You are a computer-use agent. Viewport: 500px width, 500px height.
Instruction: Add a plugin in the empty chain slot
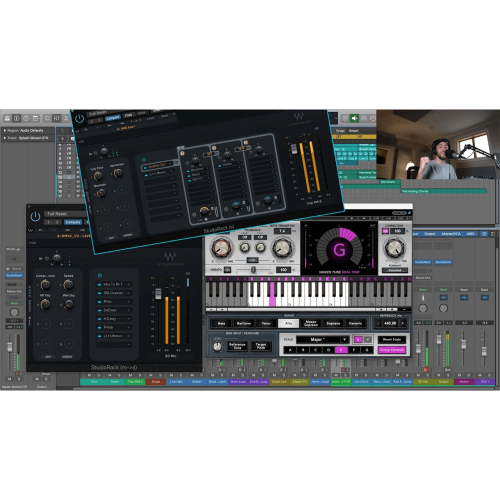tap(114, 345)
